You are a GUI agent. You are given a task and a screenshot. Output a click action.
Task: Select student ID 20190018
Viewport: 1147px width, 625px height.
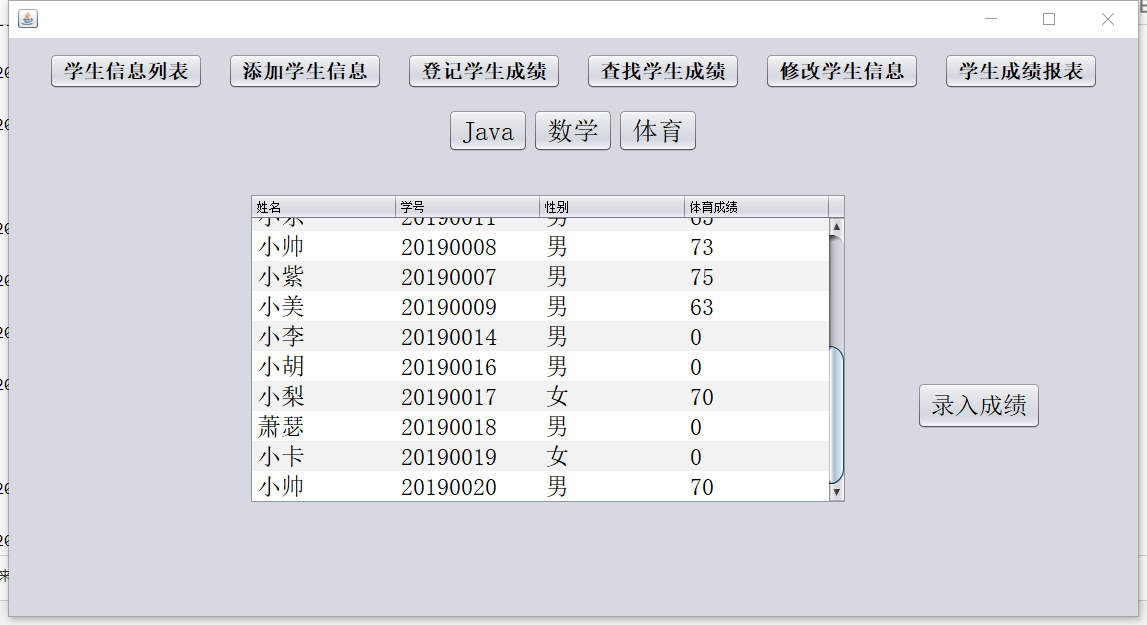coord(448,427)
